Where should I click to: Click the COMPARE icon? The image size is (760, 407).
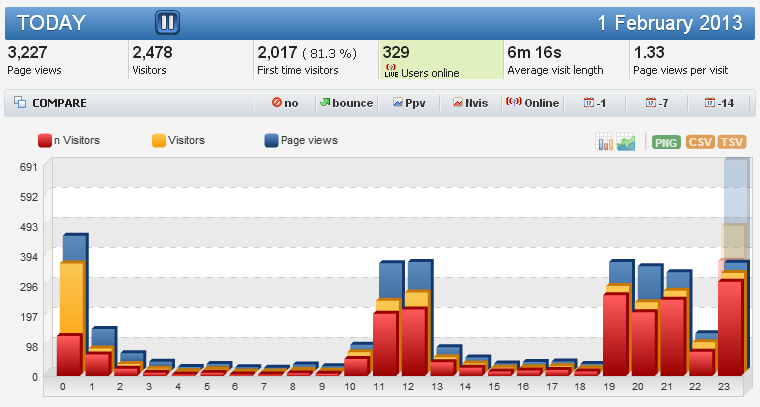pos(20,103)
